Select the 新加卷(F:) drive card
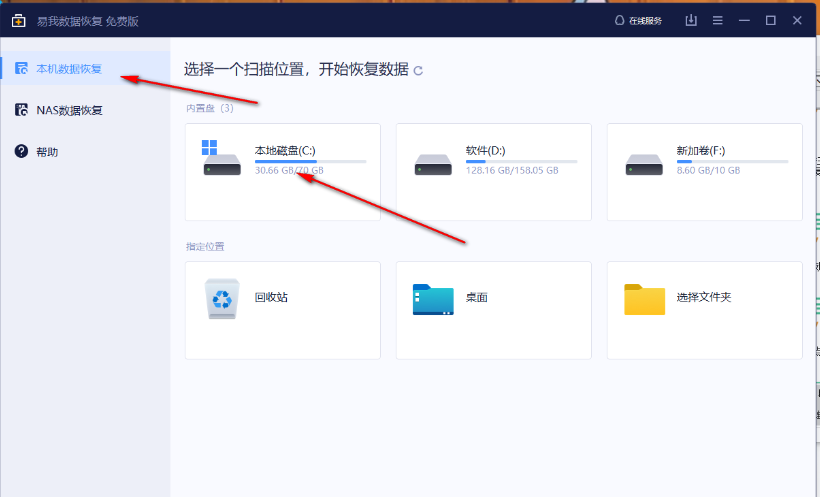 (704, 172)
